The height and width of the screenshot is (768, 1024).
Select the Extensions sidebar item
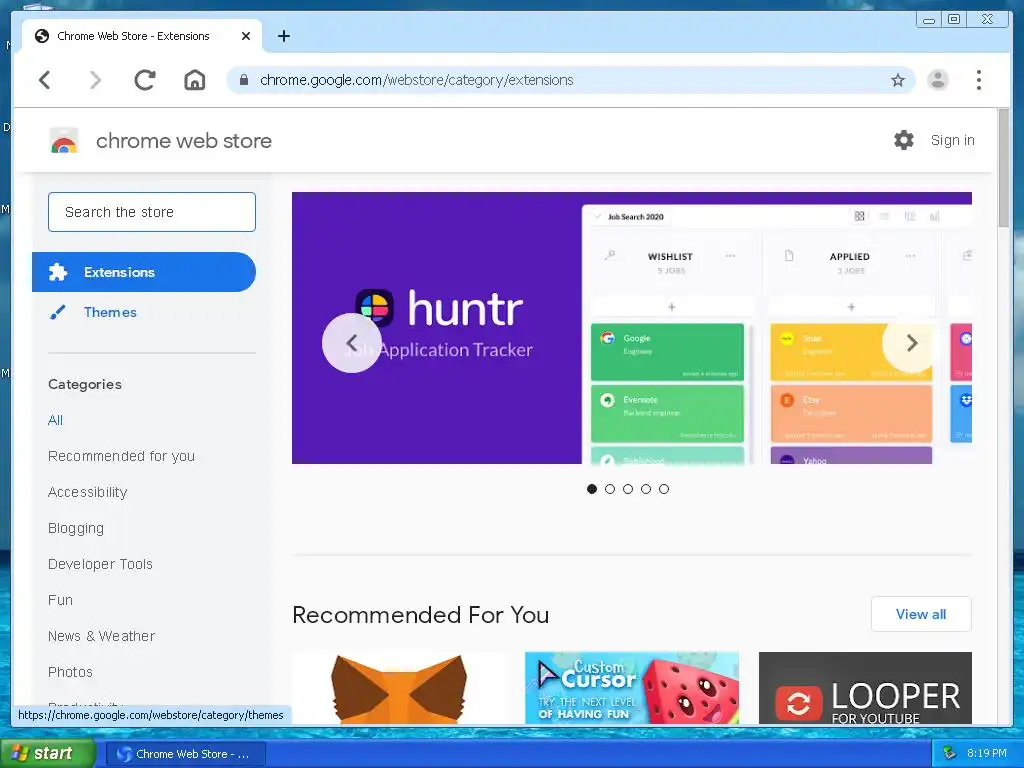pos(144,272)
